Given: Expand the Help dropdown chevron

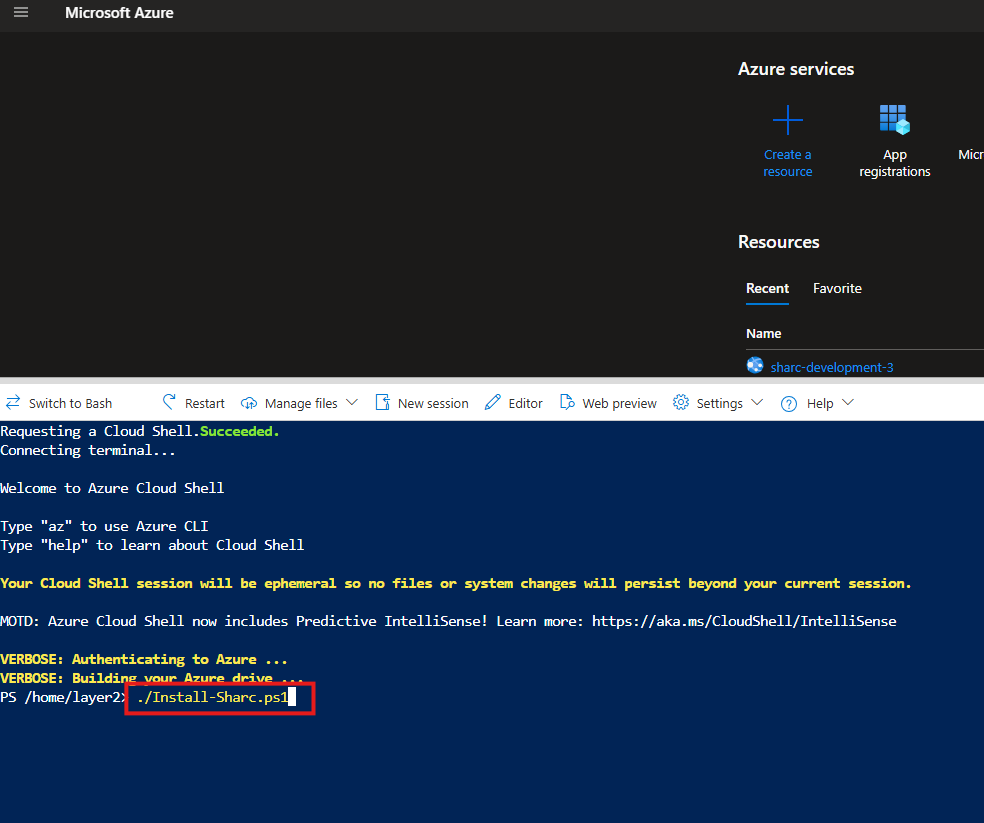Looking at the screenshot, I should 847,402.
